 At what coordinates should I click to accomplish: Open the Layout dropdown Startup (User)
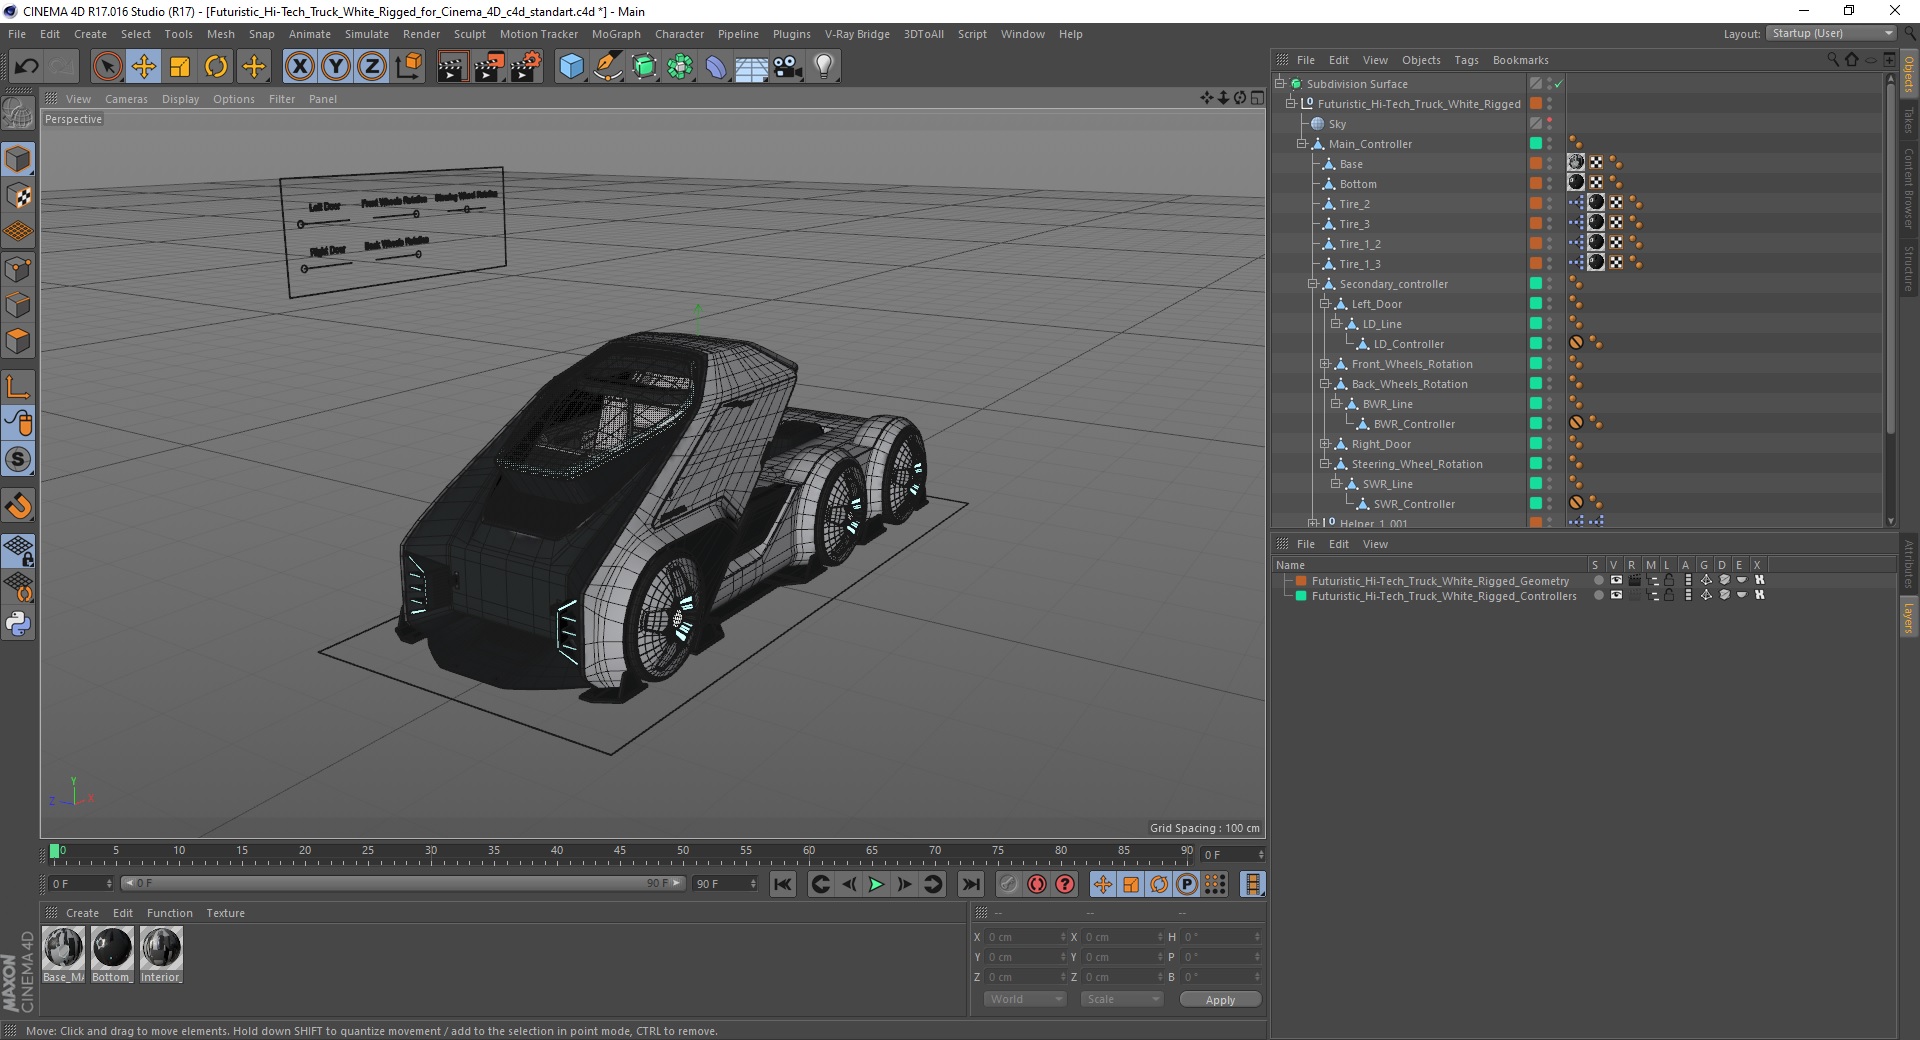tap(1830, 34)
